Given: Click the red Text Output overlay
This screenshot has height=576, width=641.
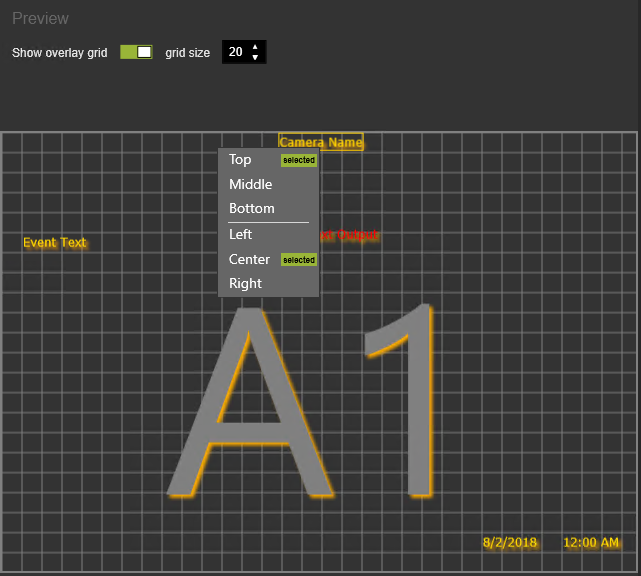Looking at the screenshot, I should tap(352, 236).
